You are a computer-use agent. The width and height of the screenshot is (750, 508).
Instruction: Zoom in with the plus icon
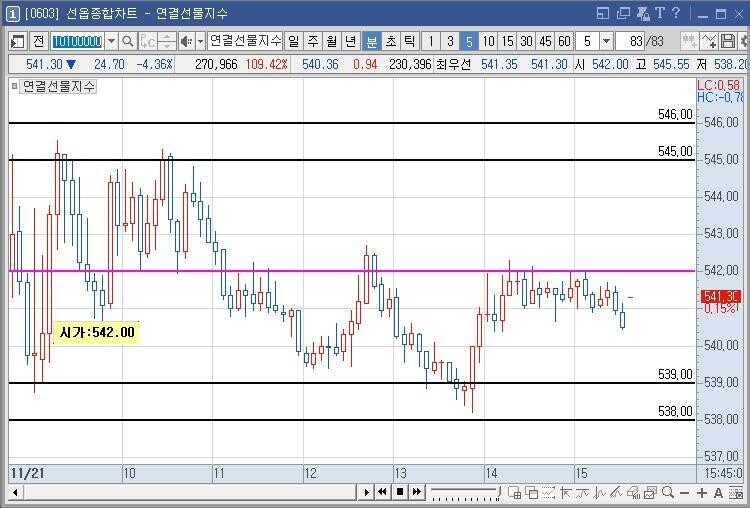click(x=702, y=492)
